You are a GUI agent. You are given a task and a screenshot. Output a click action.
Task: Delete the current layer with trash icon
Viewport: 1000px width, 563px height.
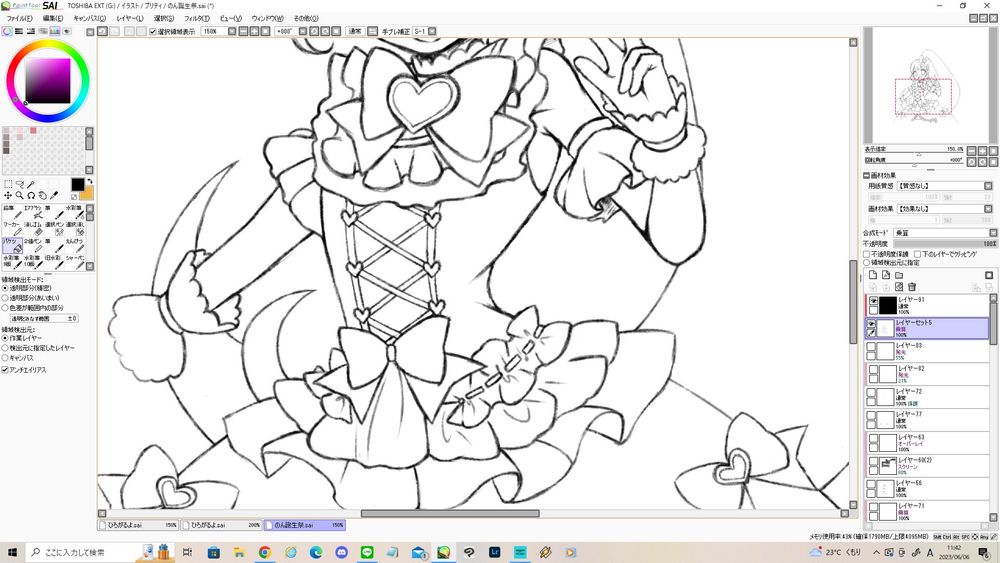click(912, 287)
